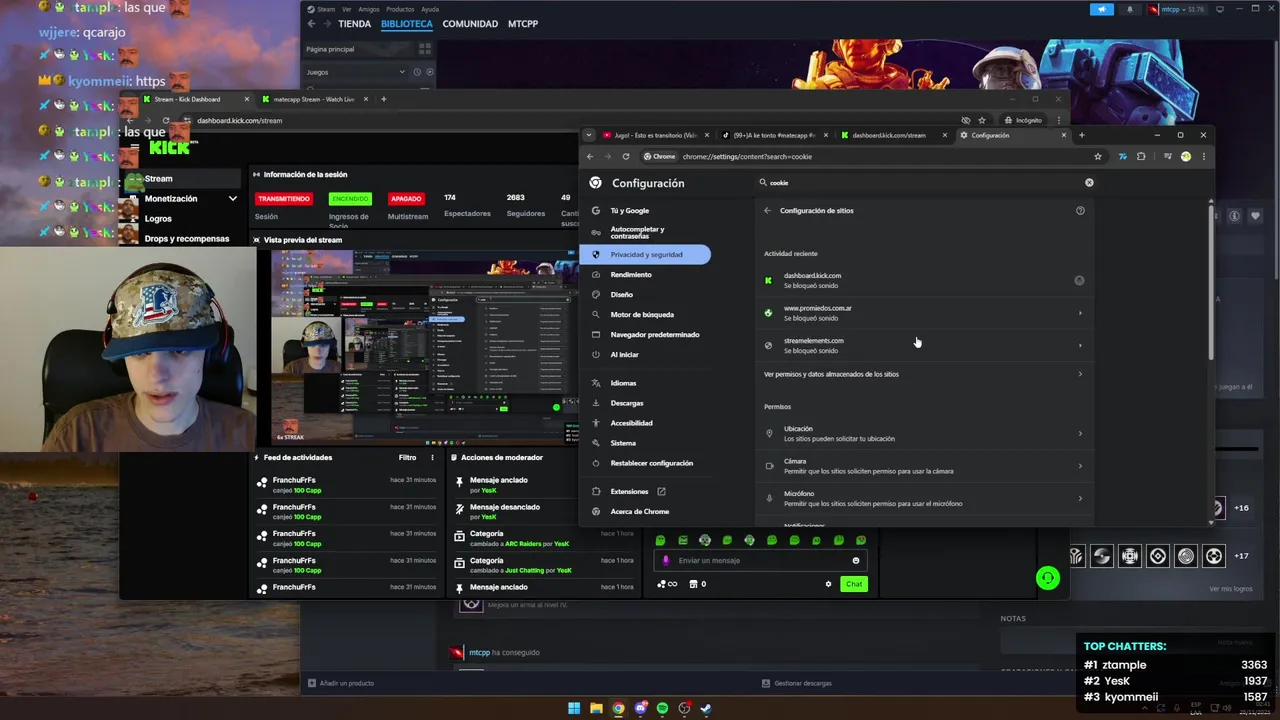This screenshot has width=1280, height=720.
Task: Open Chrome three-dot menu
Action: coord(1203,157)
